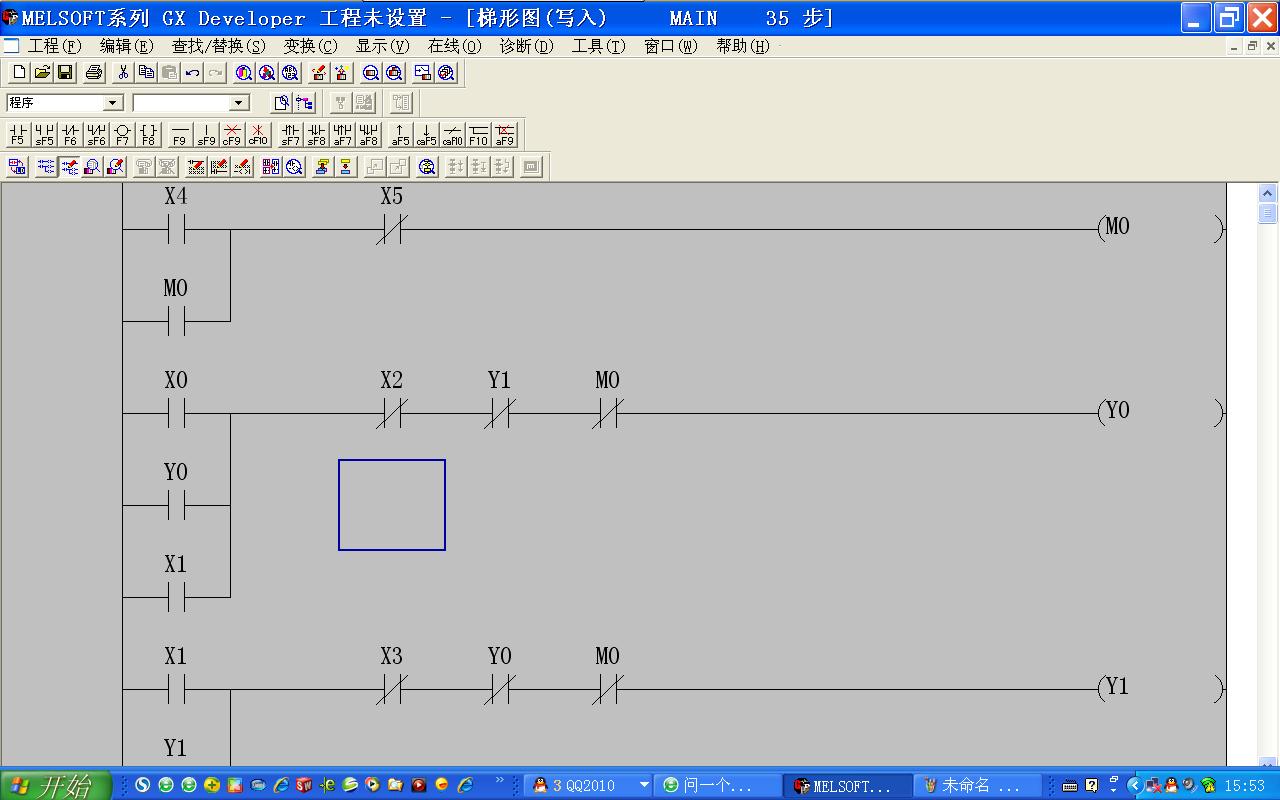Click the Print icon in the toolbar

94,73
